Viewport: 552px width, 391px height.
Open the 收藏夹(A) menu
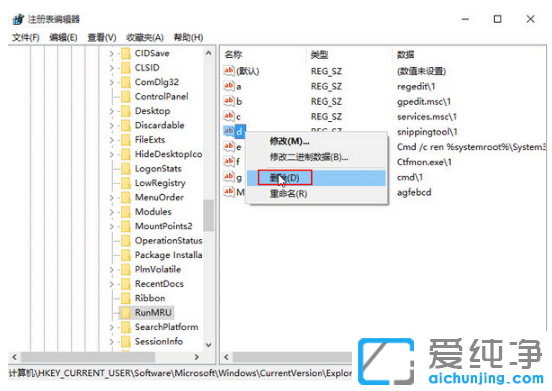click(145, 37)
